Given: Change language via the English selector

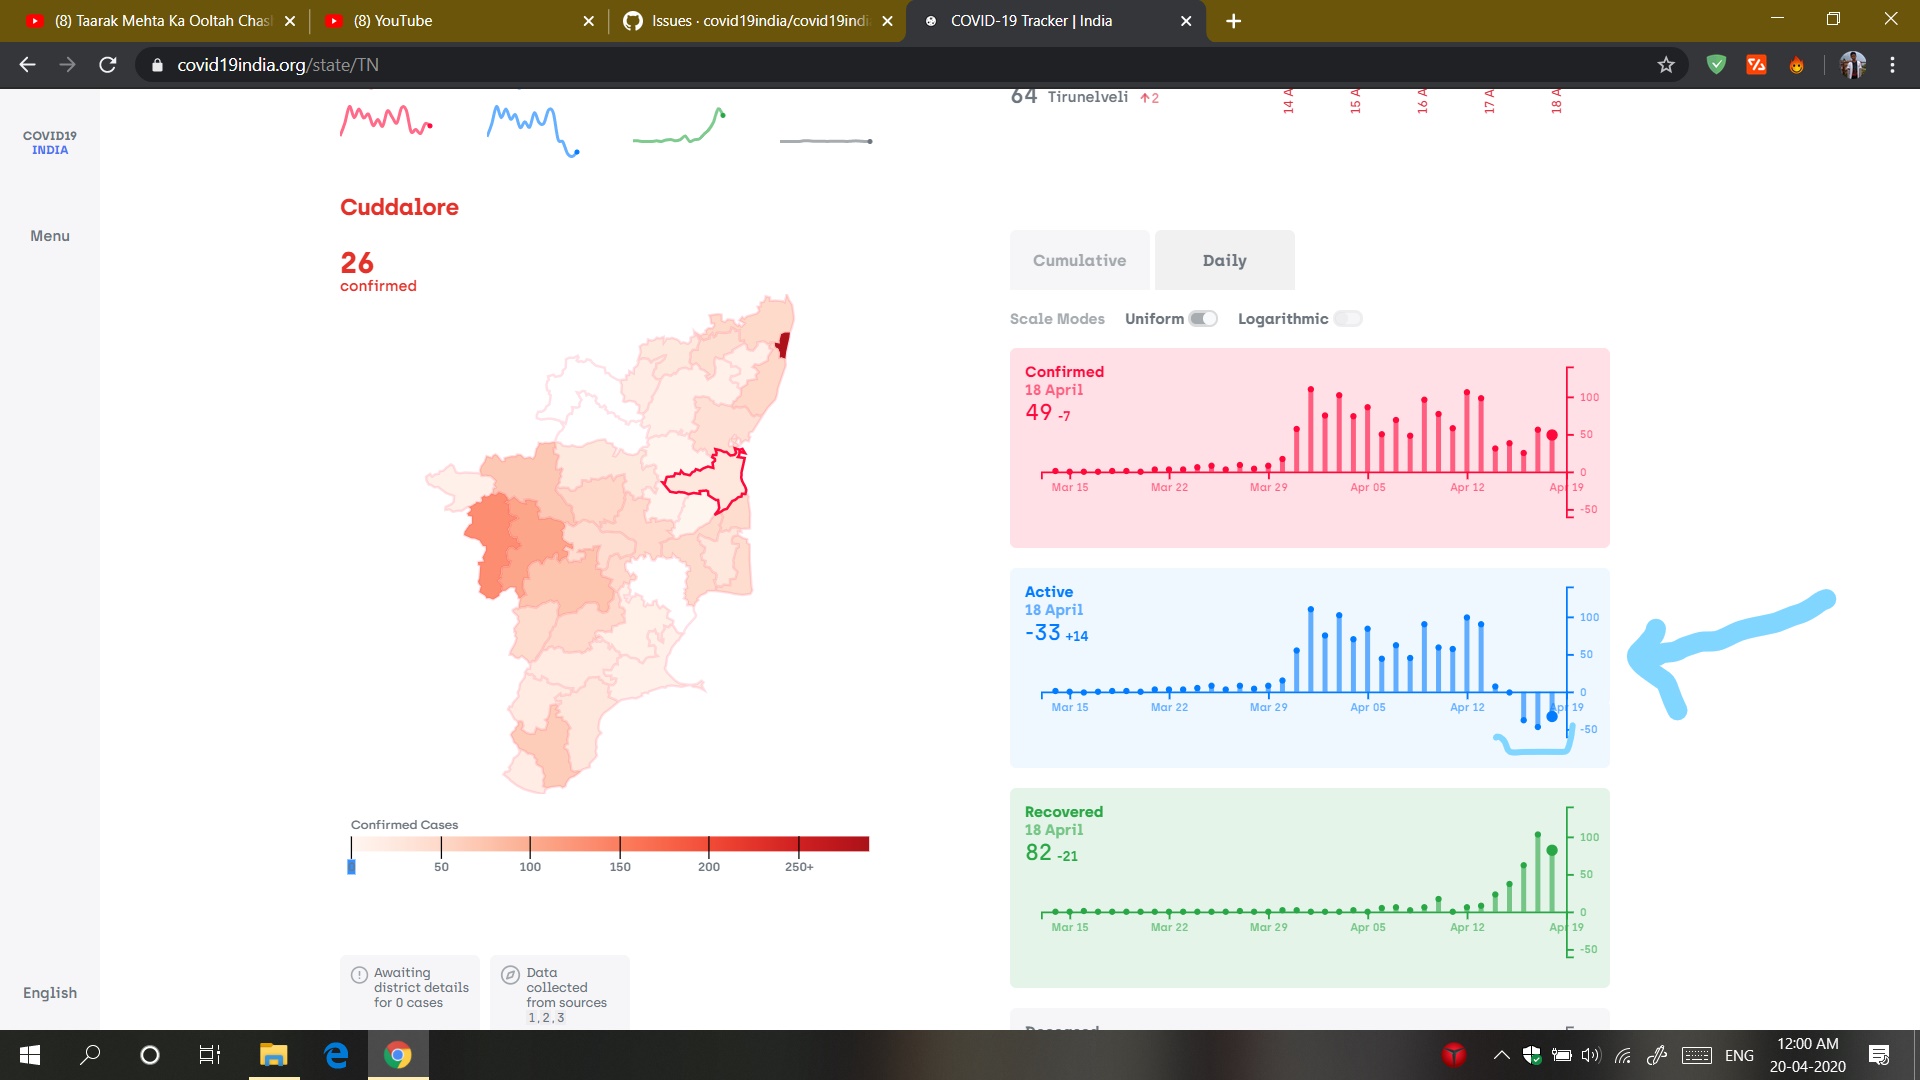Looking at the screenshot, I should (x=50, y=993).
